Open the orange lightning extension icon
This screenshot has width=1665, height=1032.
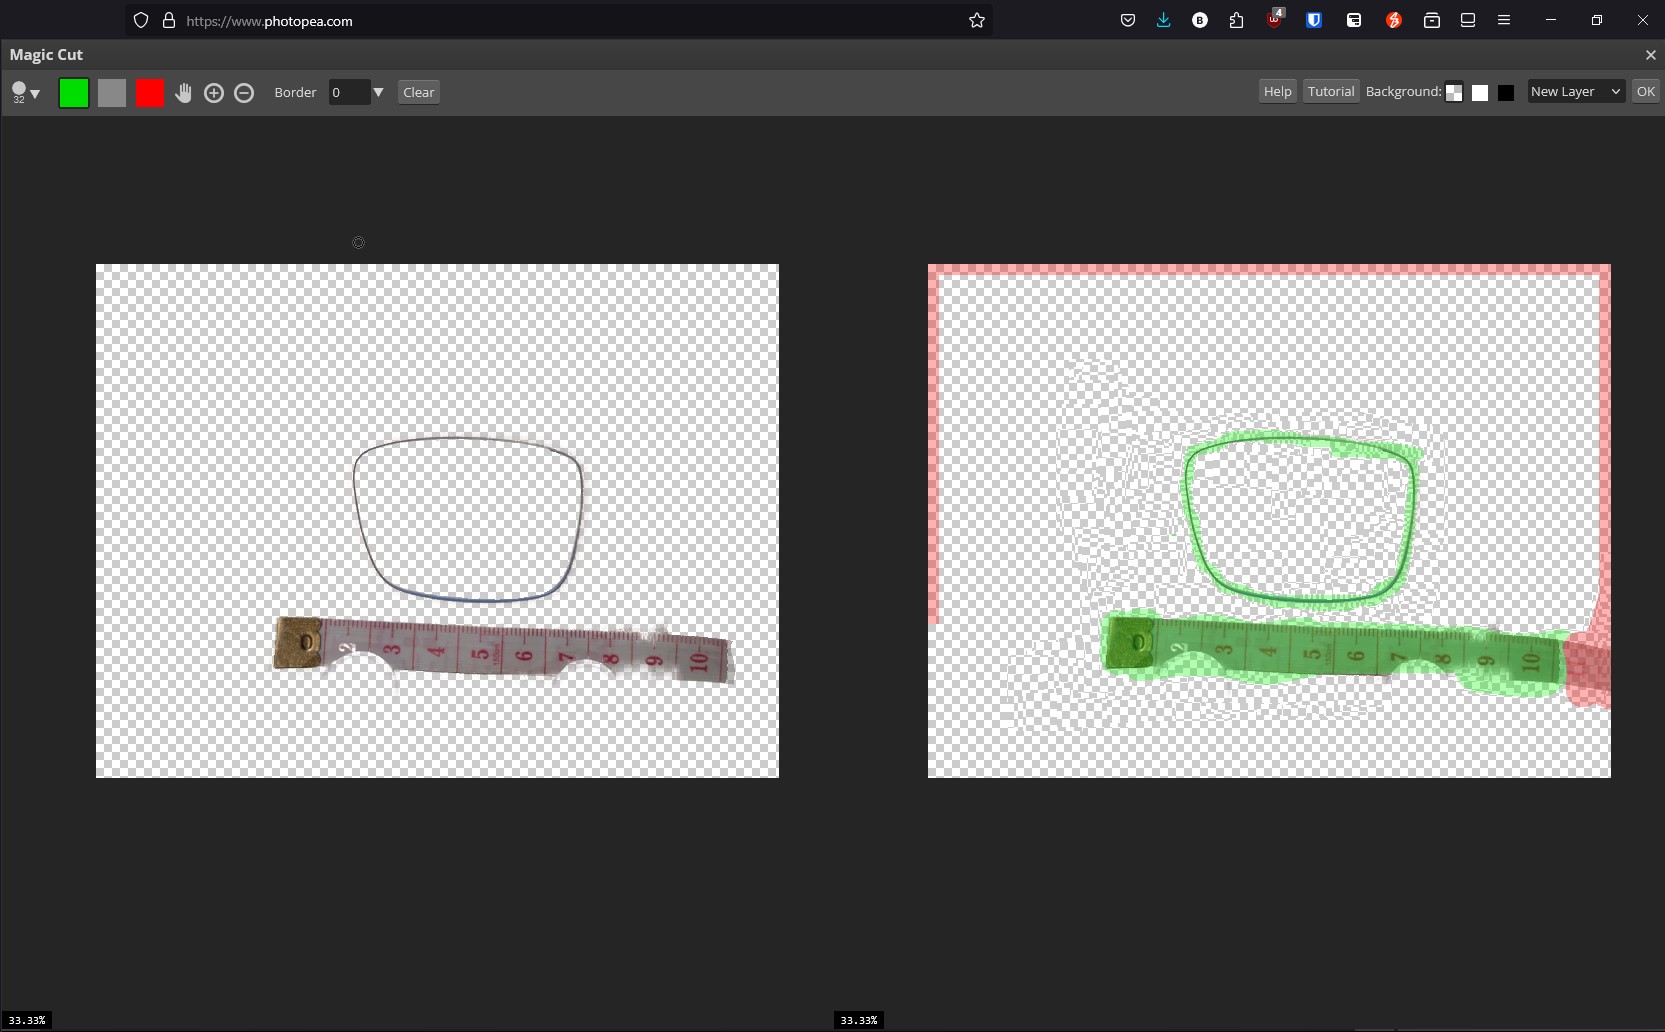click(x=1393, y=20)
